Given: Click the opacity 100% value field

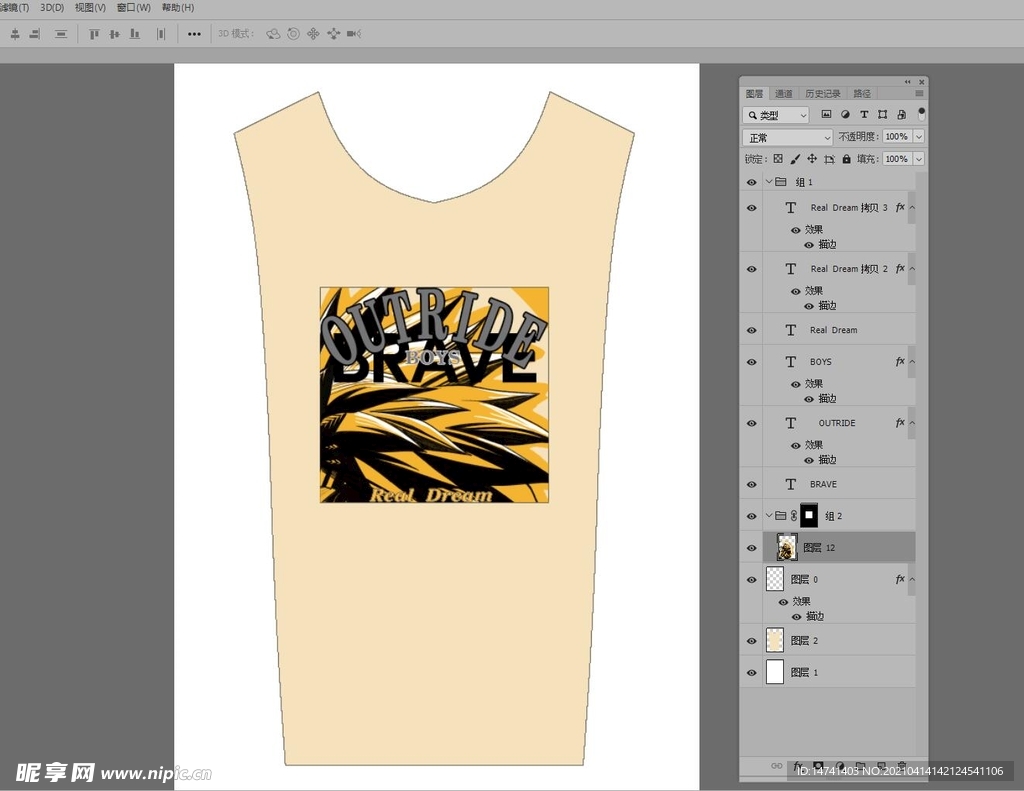Looking at the screenshot, I should pos(897,137).
